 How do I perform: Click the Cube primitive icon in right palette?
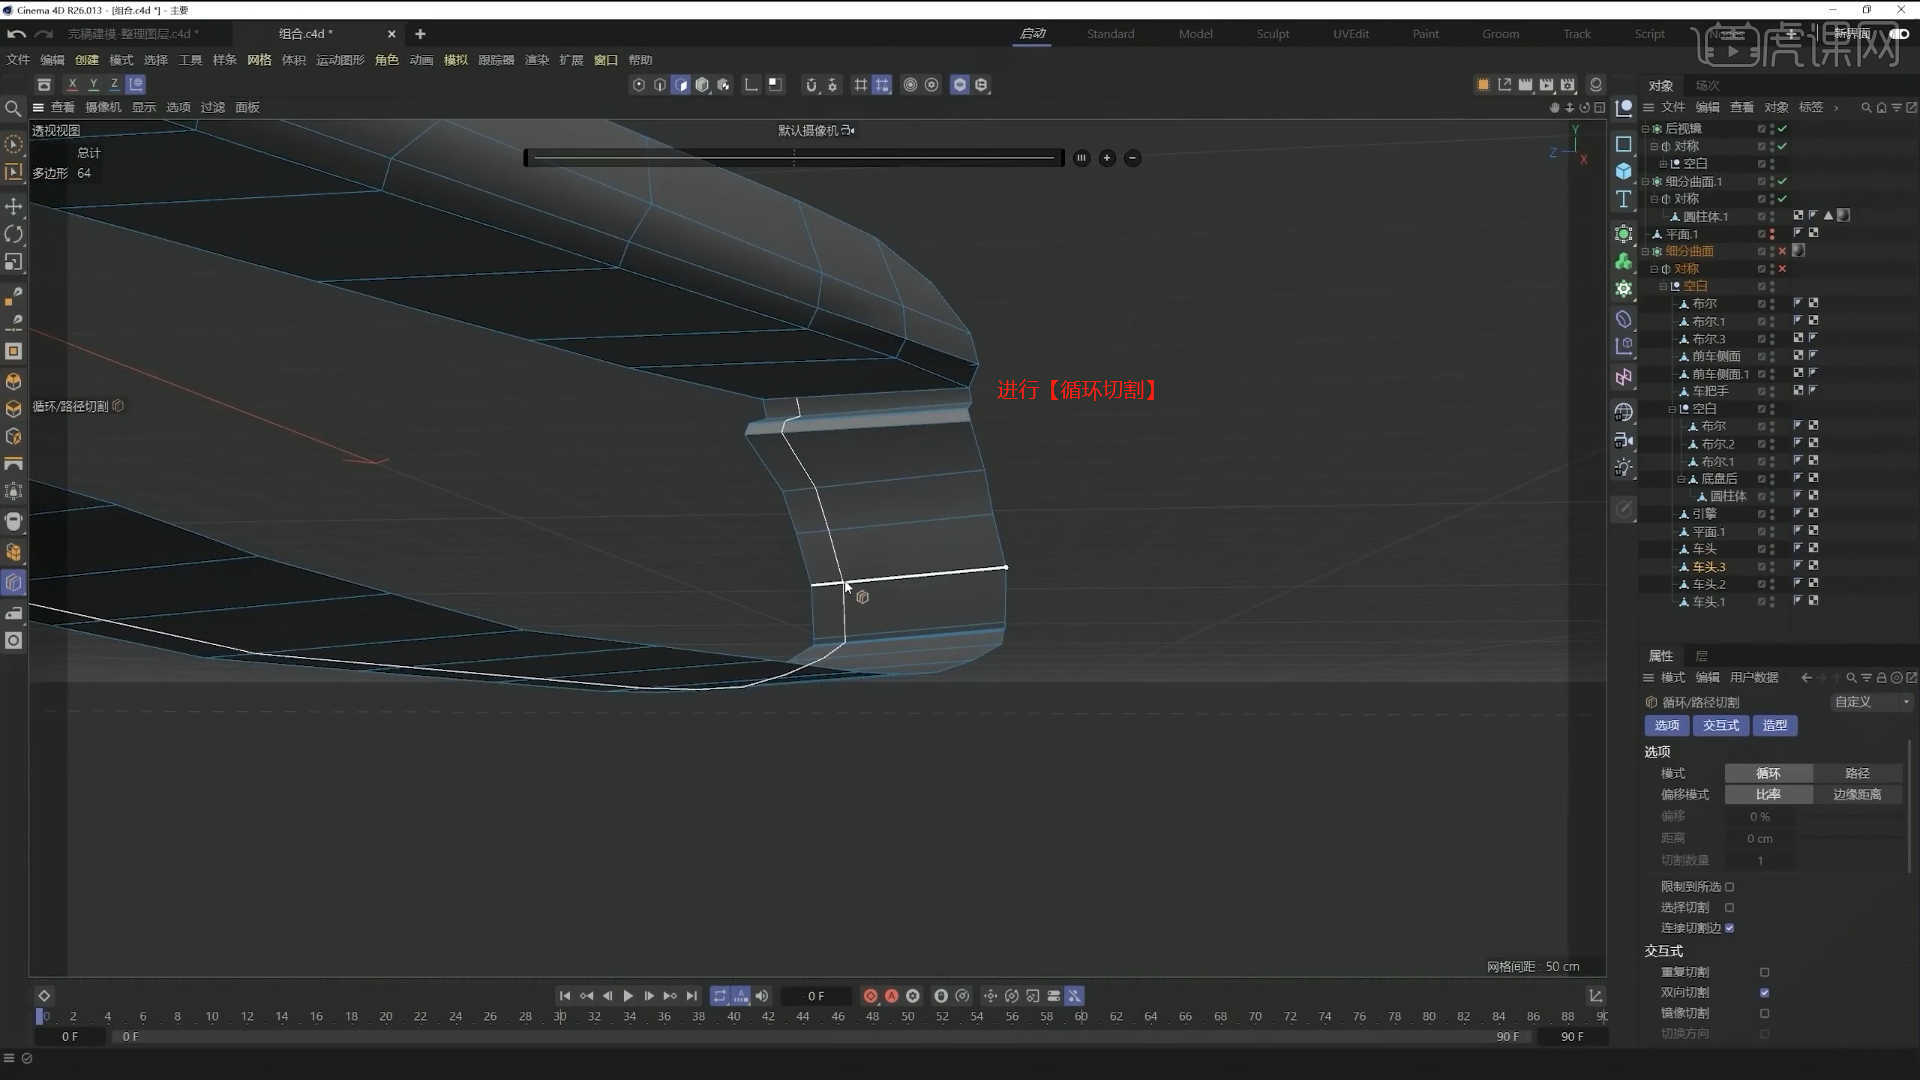point(1624,171)
